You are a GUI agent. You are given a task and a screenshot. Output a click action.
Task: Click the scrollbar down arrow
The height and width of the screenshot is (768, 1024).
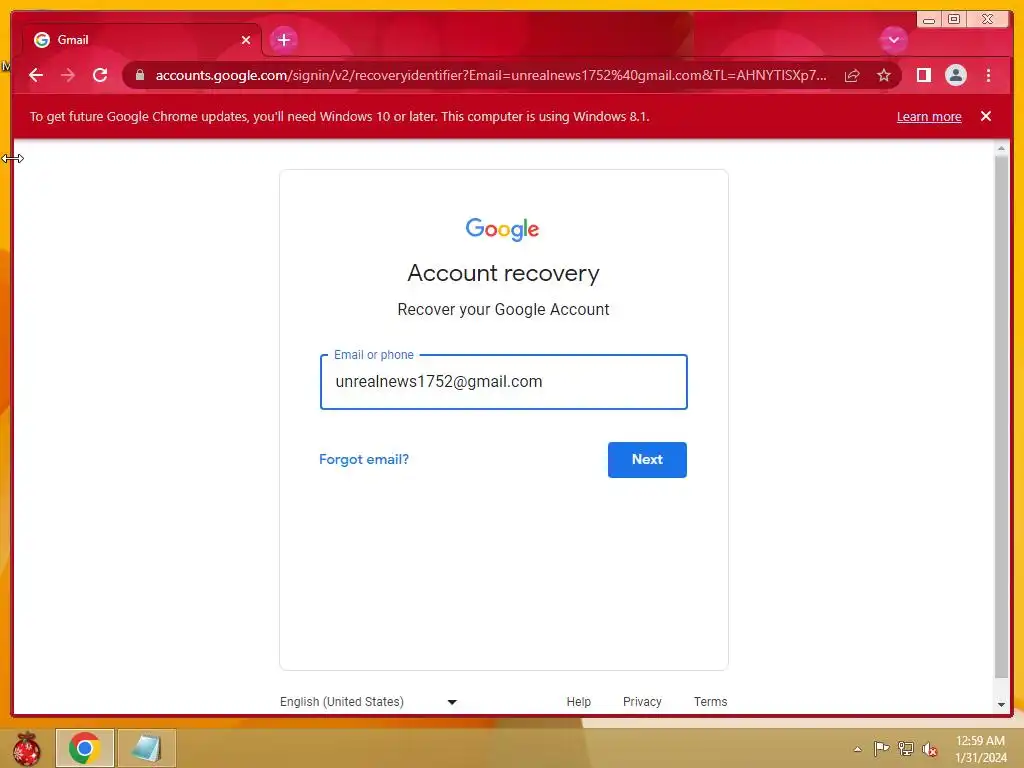click(1001, 705)
